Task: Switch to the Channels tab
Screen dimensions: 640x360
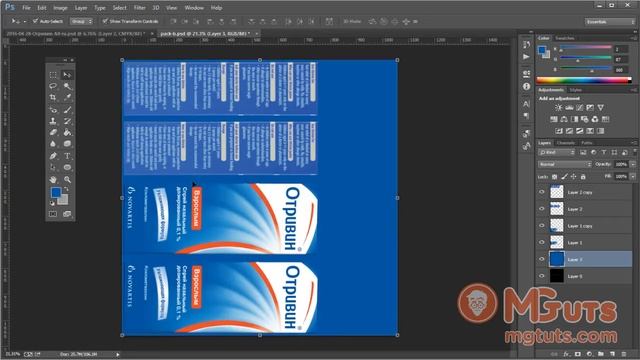Action: 566,143
